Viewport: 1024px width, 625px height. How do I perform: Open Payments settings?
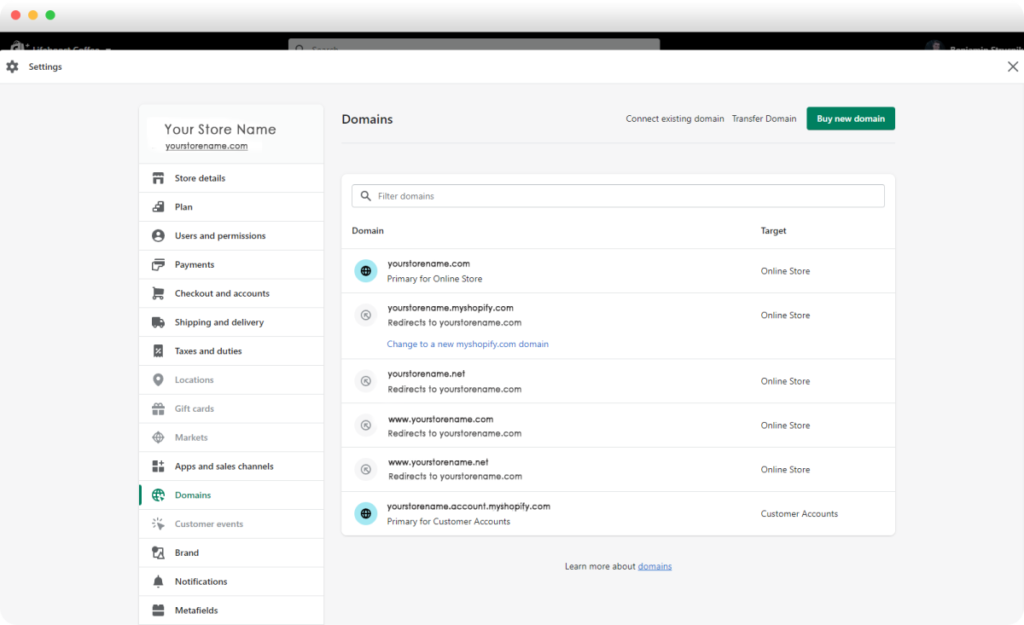coord(231,264)
